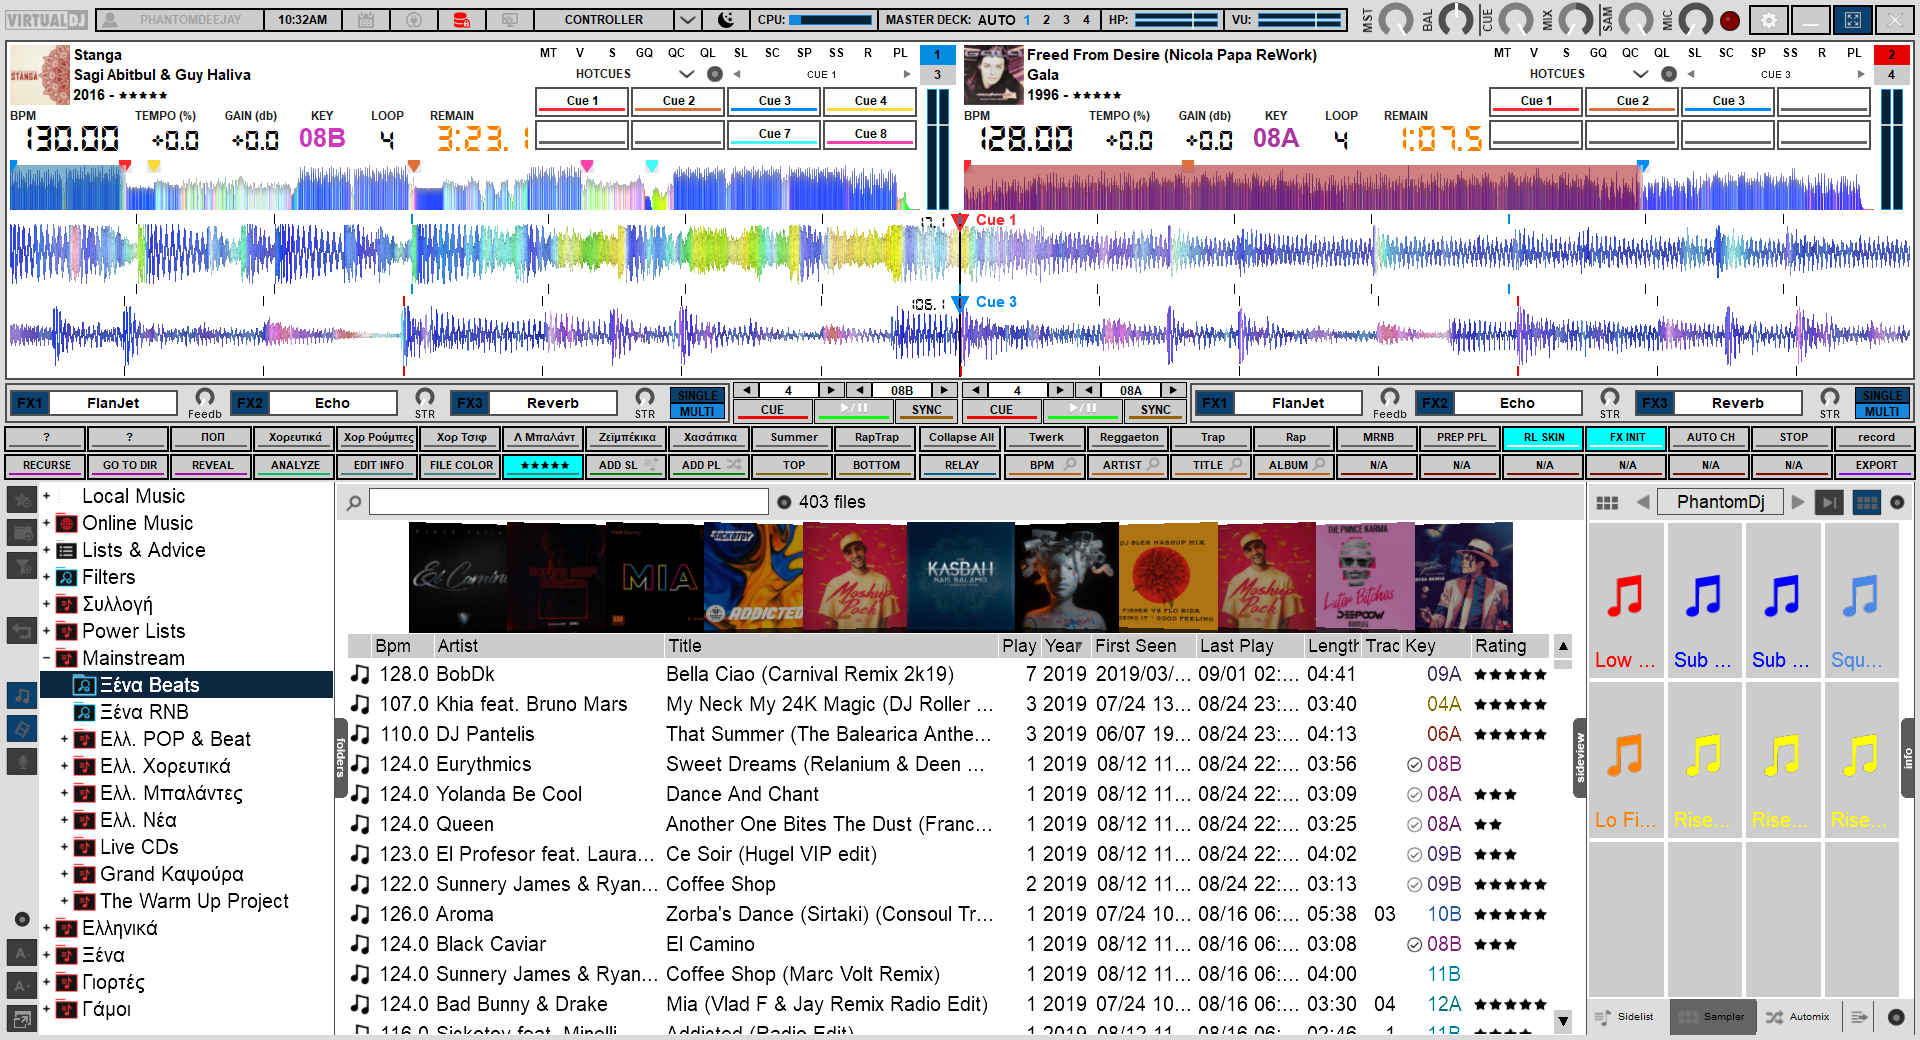Screen dimensions: 1920x1040
Task: Set master deck to AUTO
Action: click(x=996, y=20)
